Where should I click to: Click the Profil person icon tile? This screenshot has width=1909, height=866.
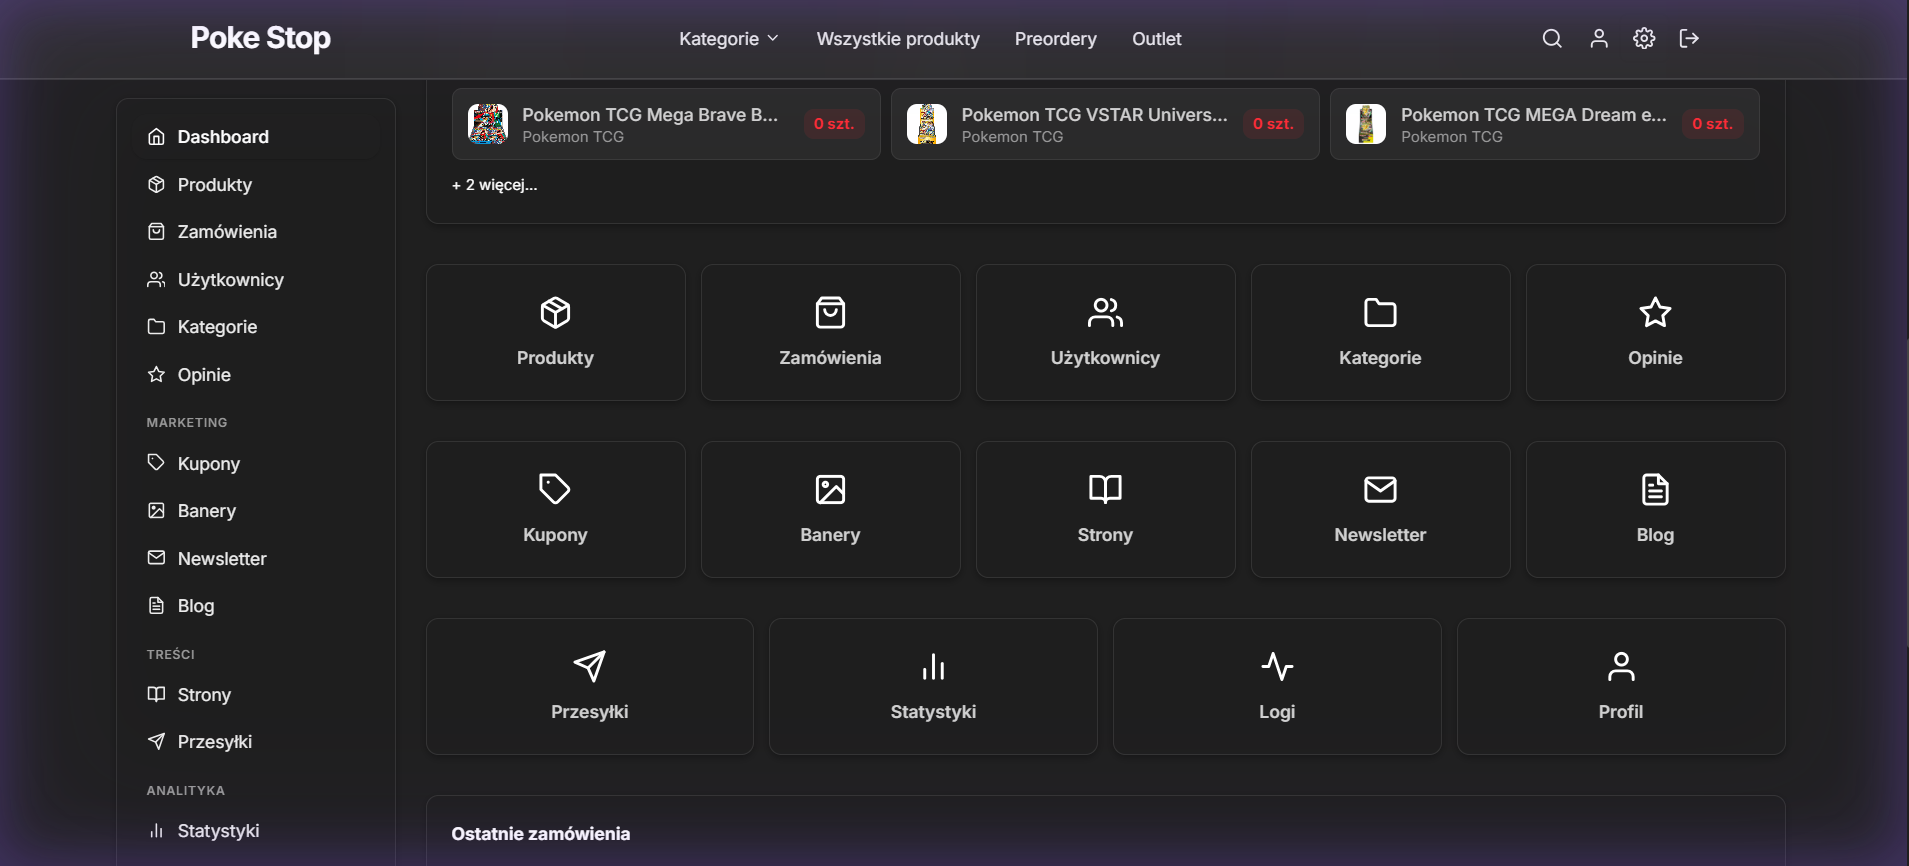[1621, 687]
